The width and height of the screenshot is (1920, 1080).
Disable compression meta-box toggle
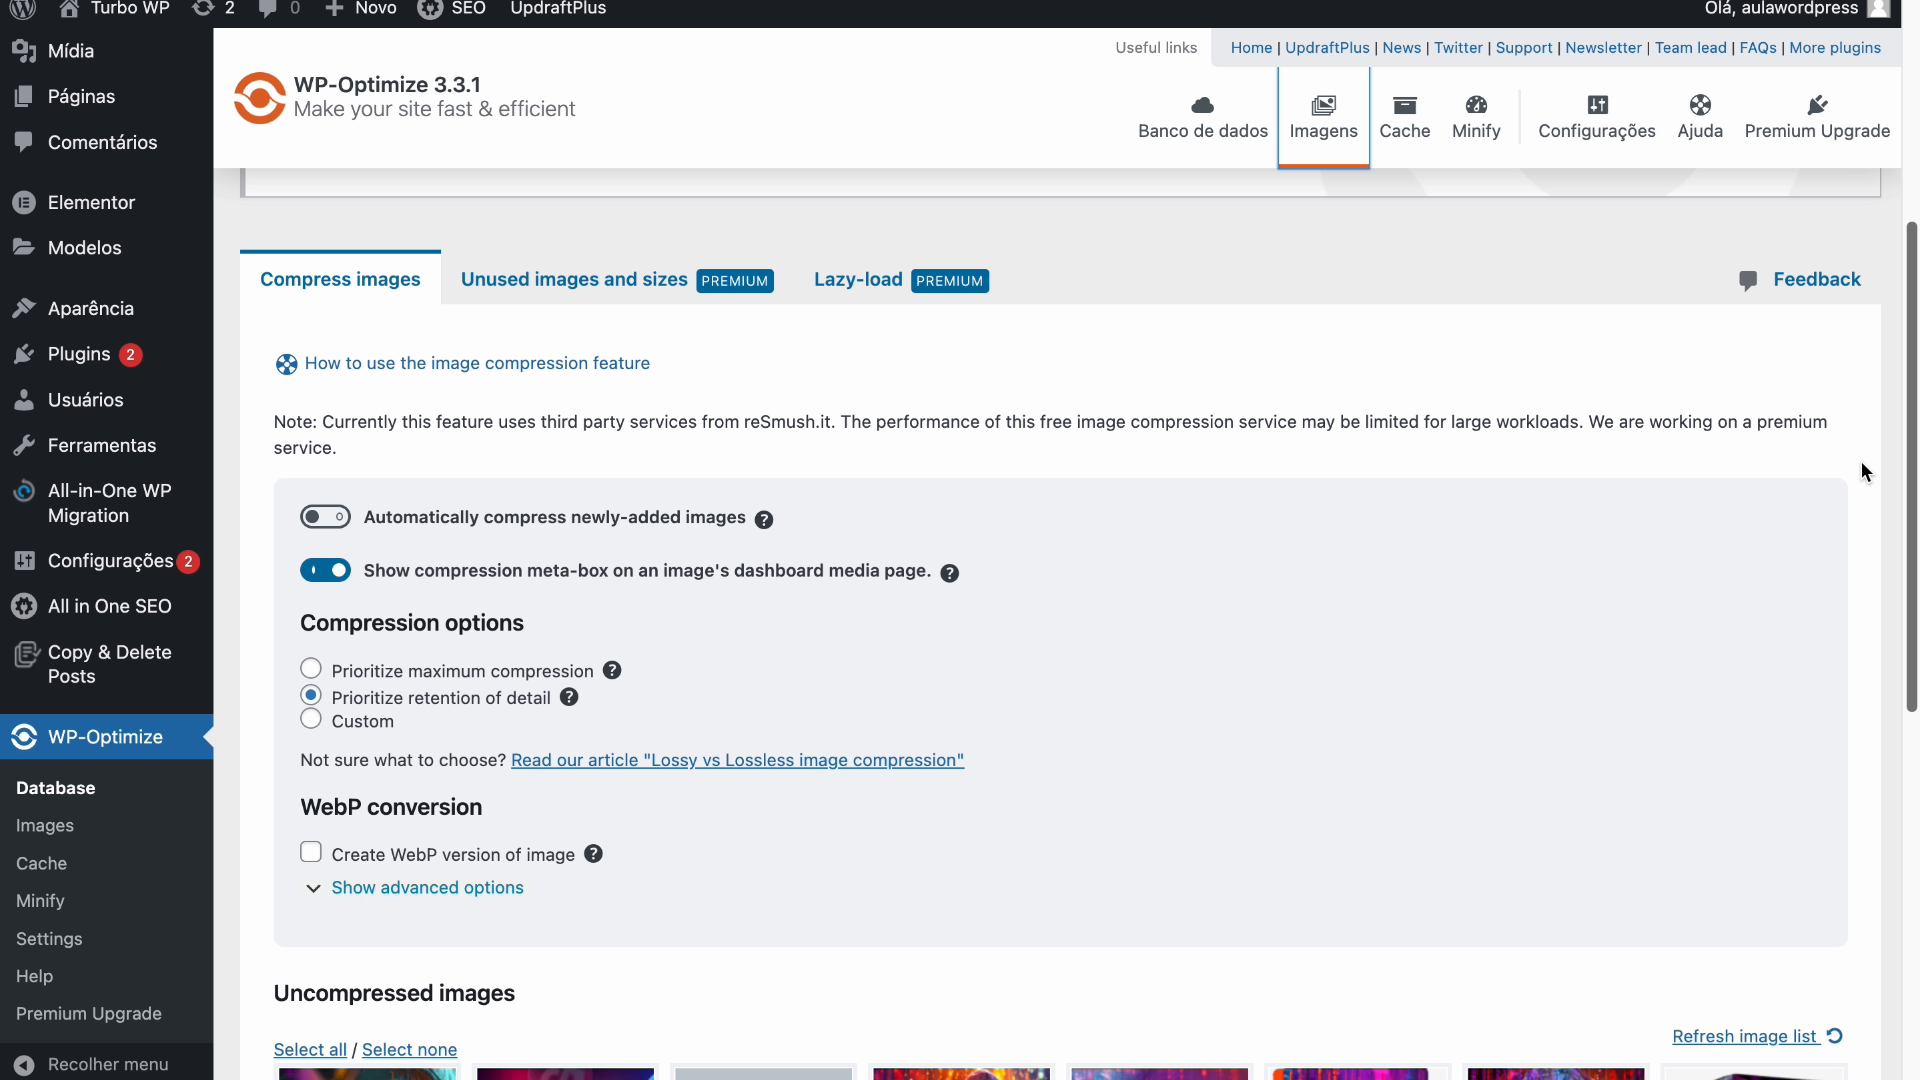[325, 570]
